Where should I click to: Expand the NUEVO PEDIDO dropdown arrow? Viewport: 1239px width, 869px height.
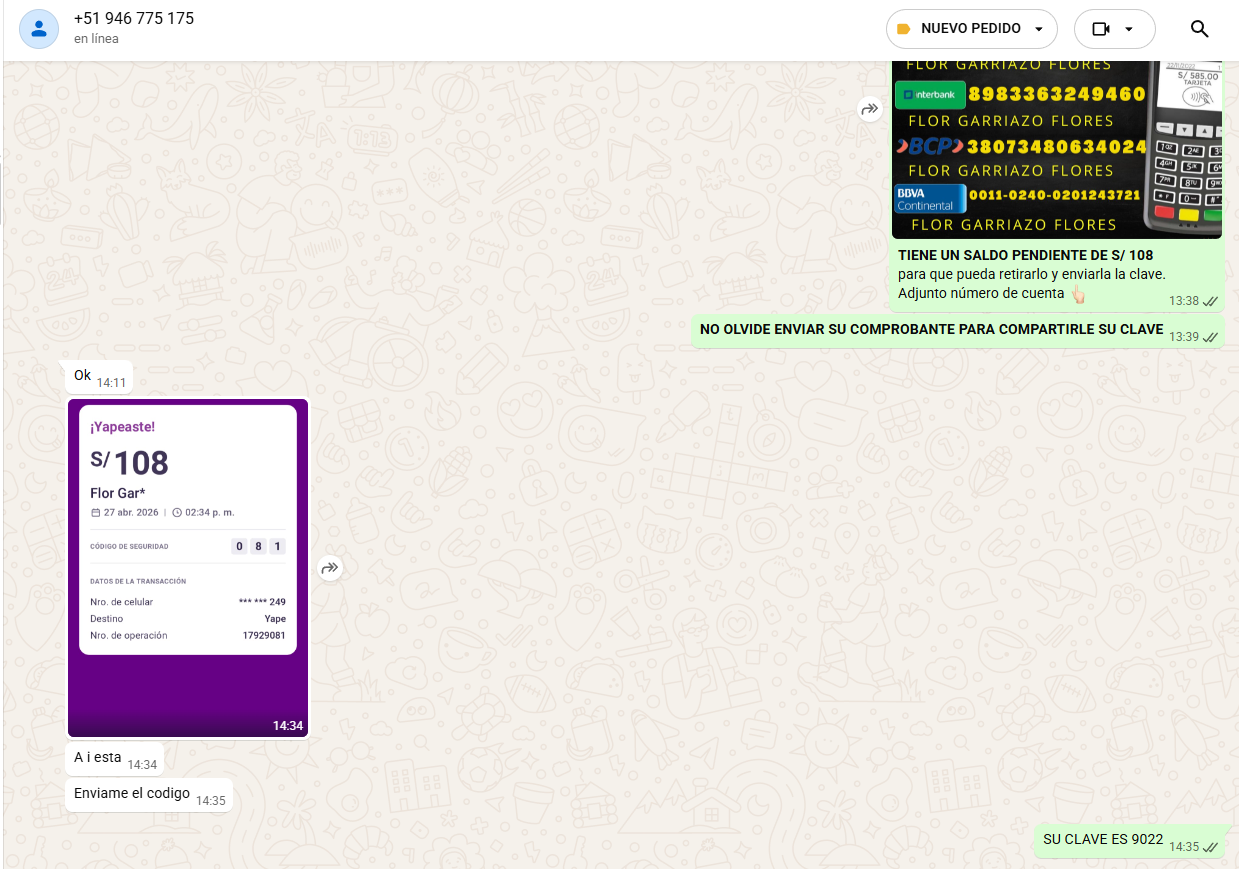pos(1039,29)
